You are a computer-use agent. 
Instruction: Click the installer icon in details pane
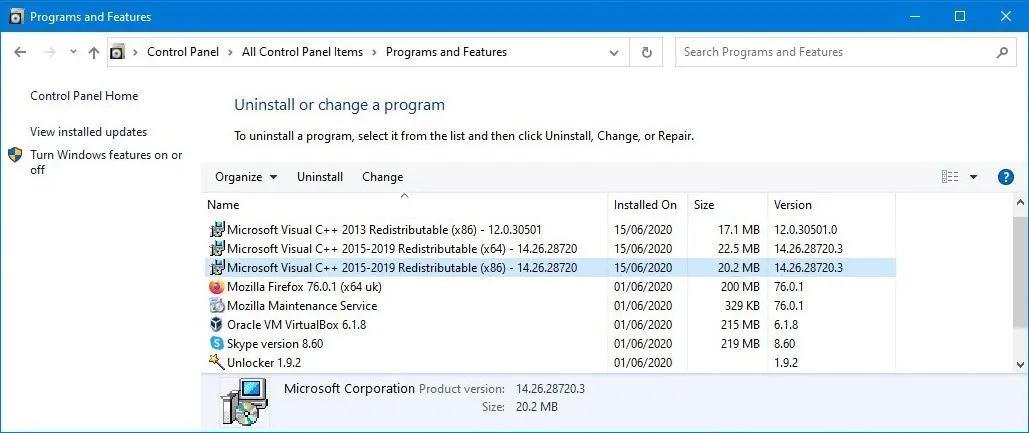[x=244, y=402]
